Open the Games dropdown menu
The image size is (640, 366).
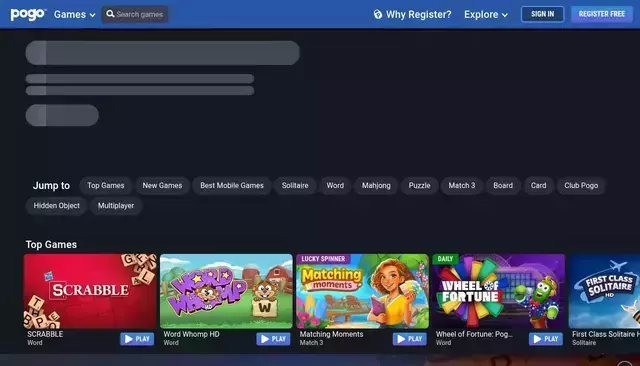tap(75, 14)
